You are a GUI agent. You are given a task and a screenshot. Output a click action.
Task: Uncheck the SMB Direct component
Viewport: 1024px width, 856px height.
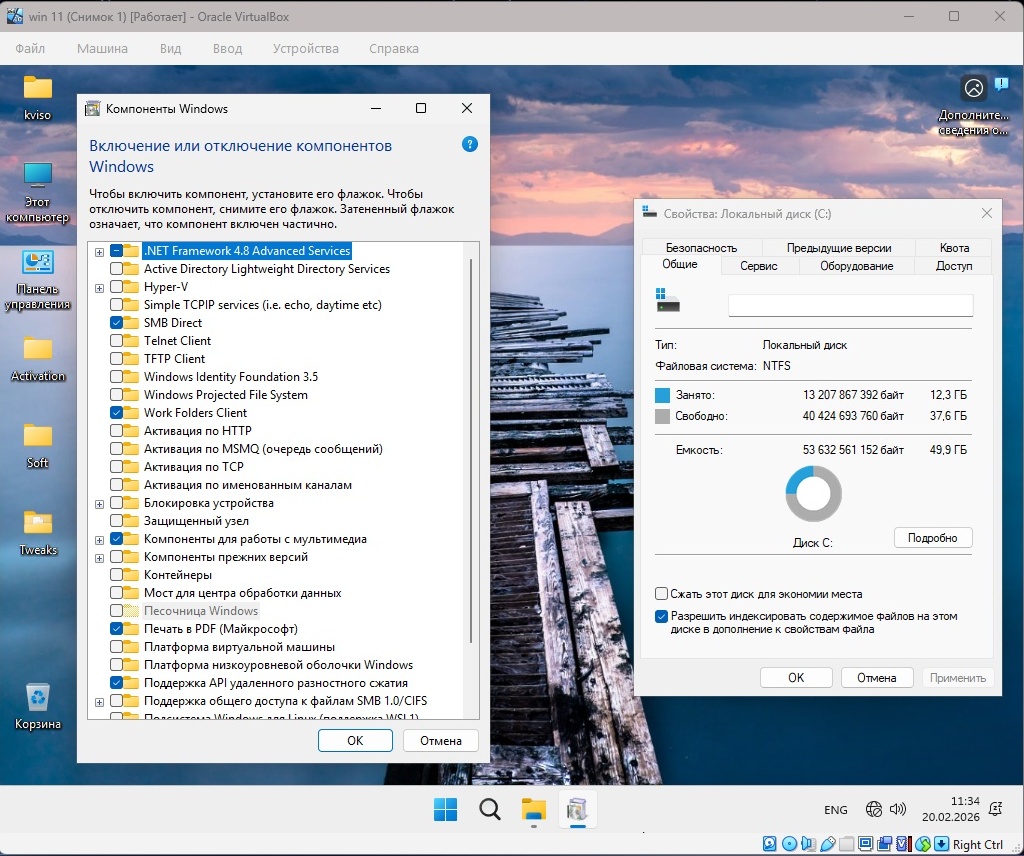(x=117, y=323)
